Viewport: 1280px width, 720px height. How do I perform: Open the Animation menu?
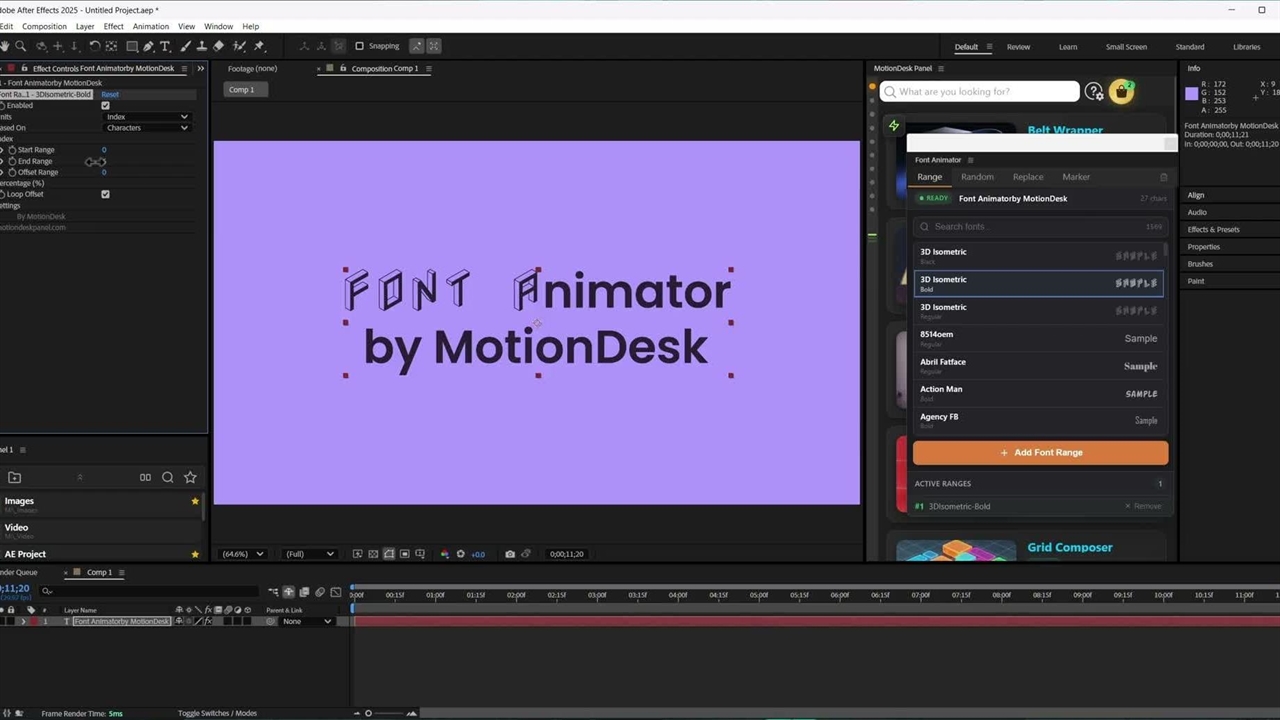151,26
